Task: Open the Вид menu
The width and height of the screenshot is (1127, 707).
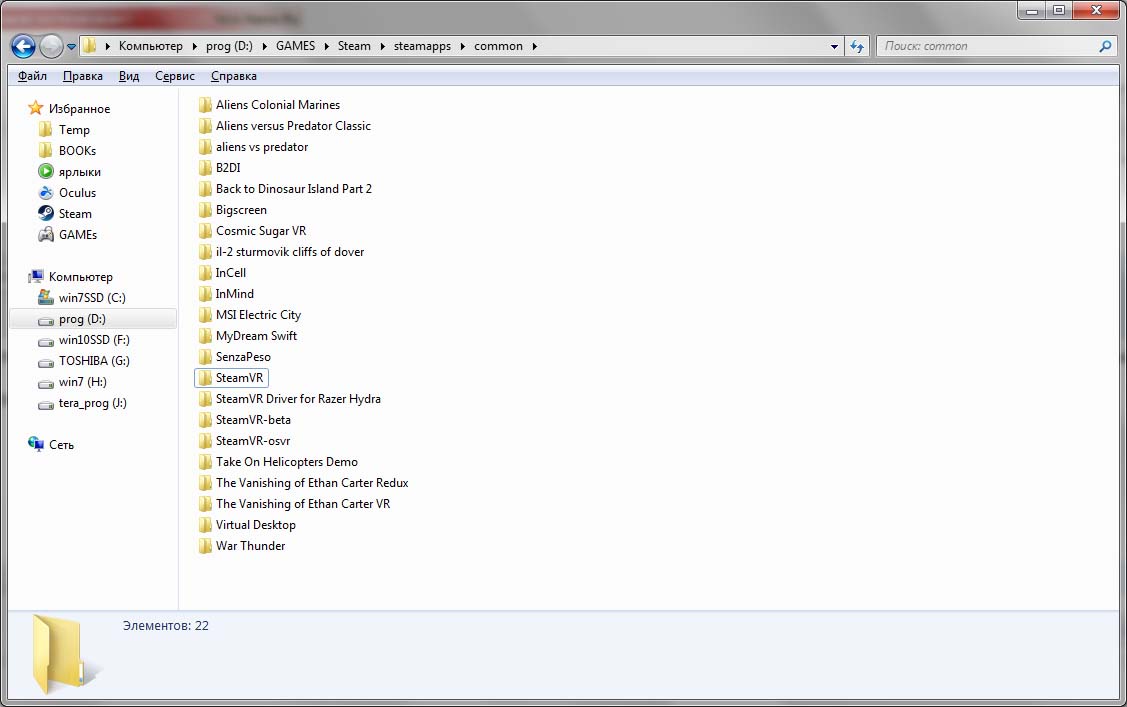Action: [129, 76]
